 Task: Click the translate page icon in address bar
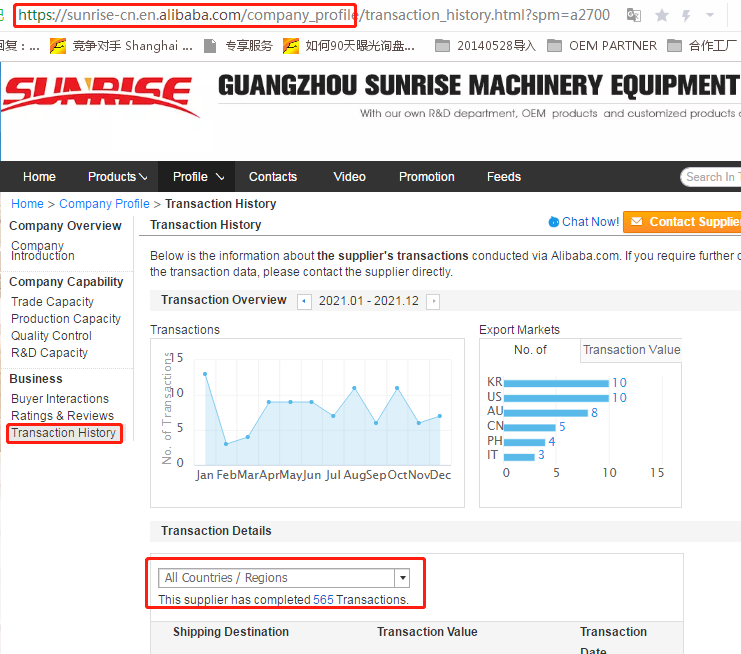[x=633, y=15]
